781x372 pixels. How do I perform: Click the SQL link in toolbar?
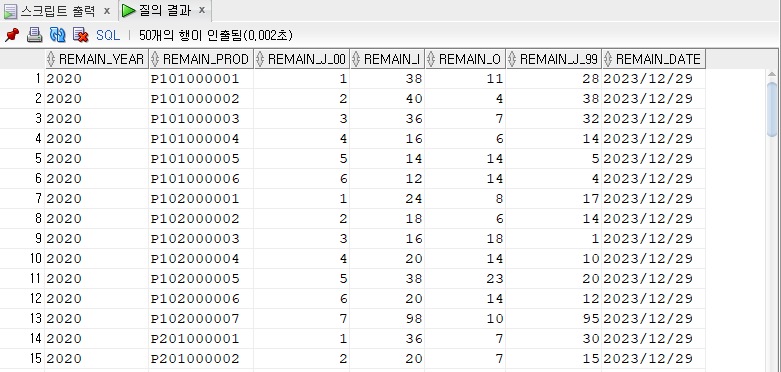[x=108, y=35]
